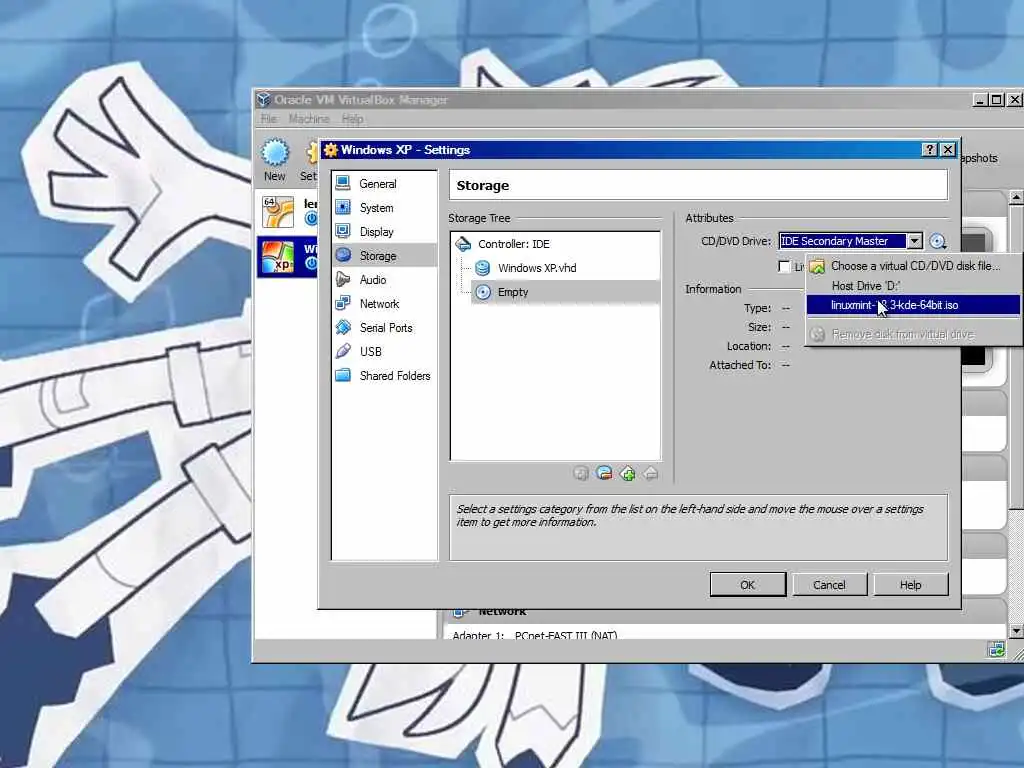The image size is (1024, 768).
Task: Select the Empty optical drive entry
Action: tap(565, 292)
